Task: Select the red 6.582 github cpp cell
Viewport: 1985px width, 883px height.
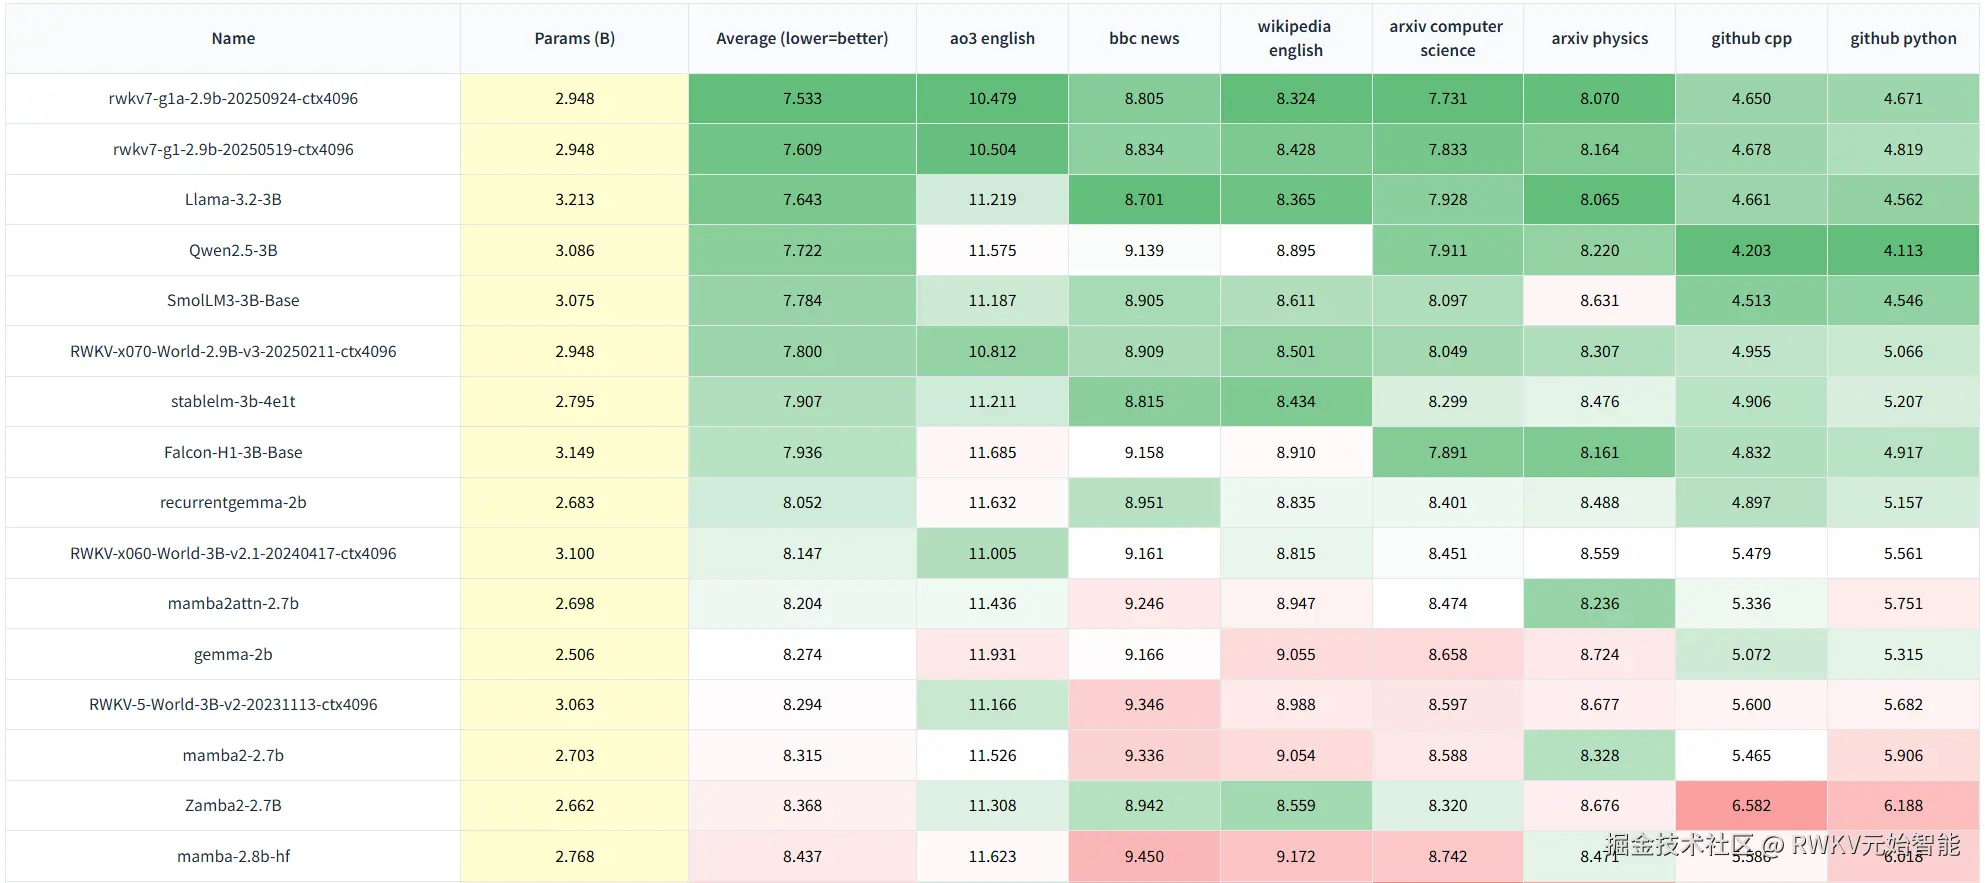Action: pyautogui.click(x=1751, y=806)
